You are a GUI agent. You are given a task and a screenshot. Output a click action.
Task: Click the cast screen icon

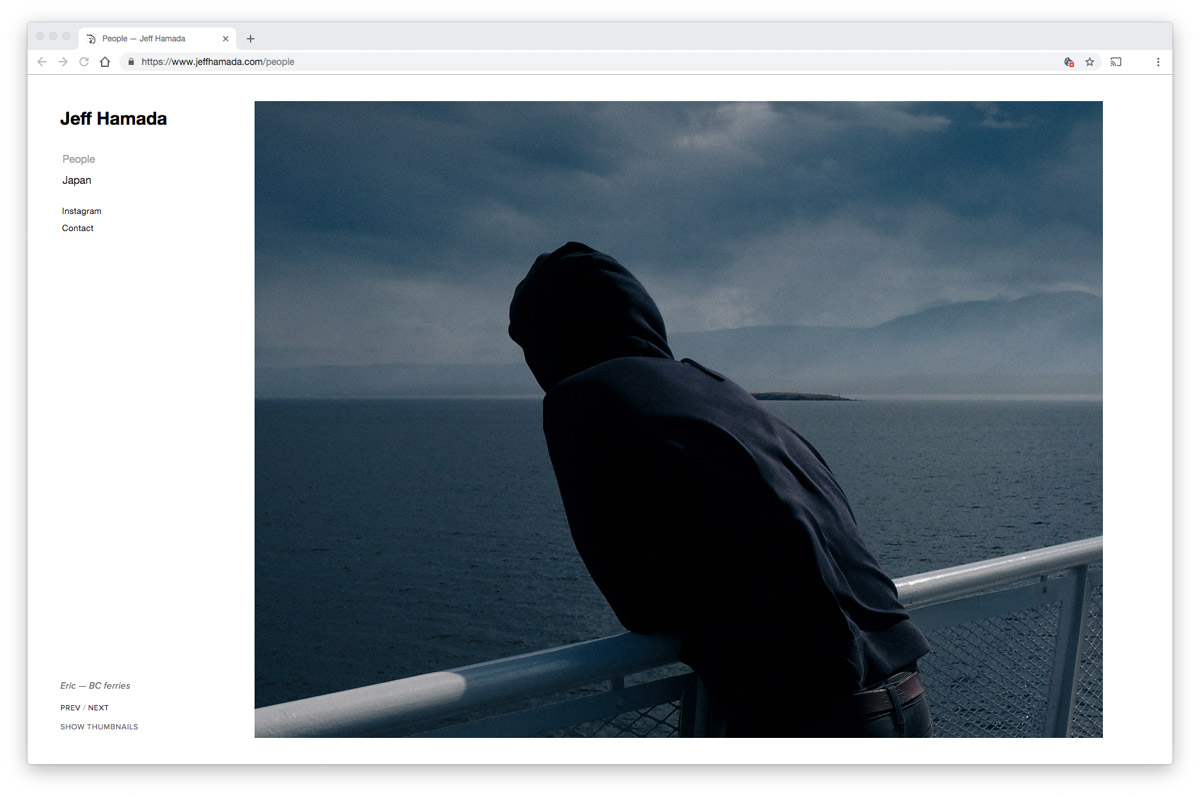[1116, 62]
